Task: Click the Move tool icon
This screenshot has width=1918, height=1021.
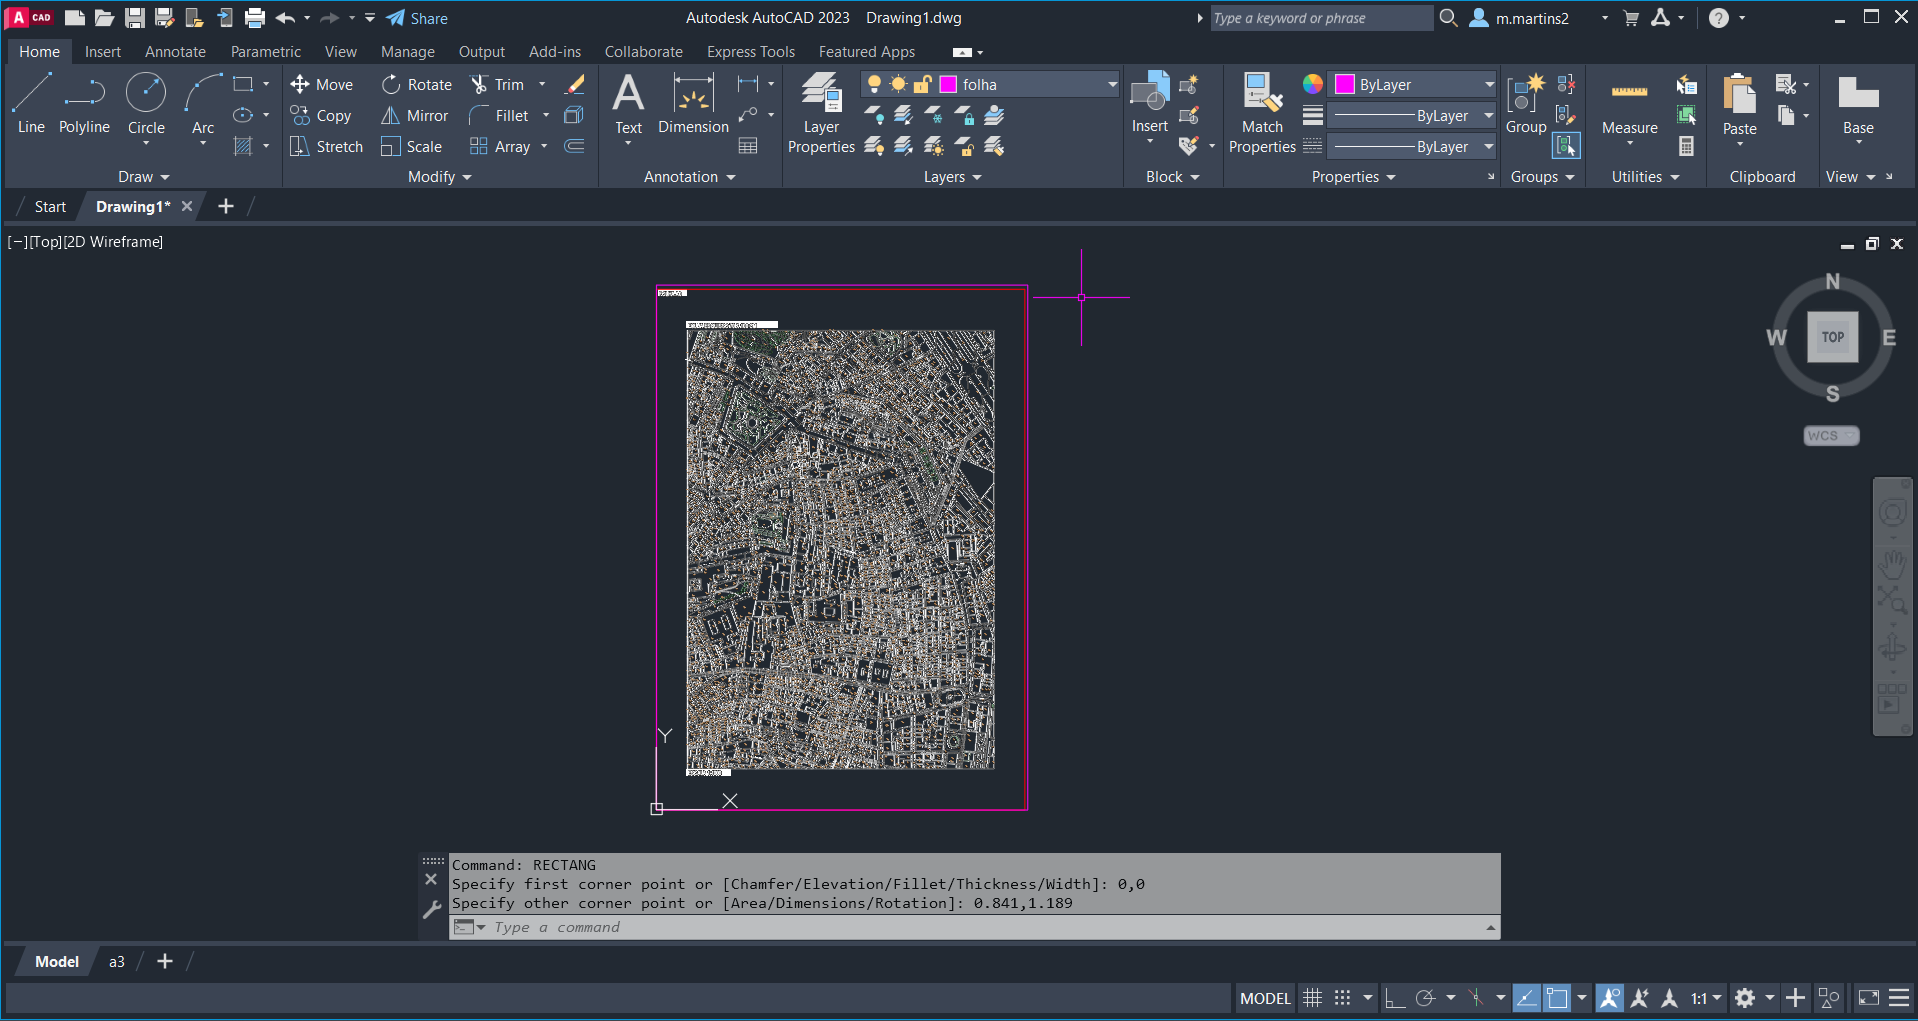Action: (x=300, y=85)
